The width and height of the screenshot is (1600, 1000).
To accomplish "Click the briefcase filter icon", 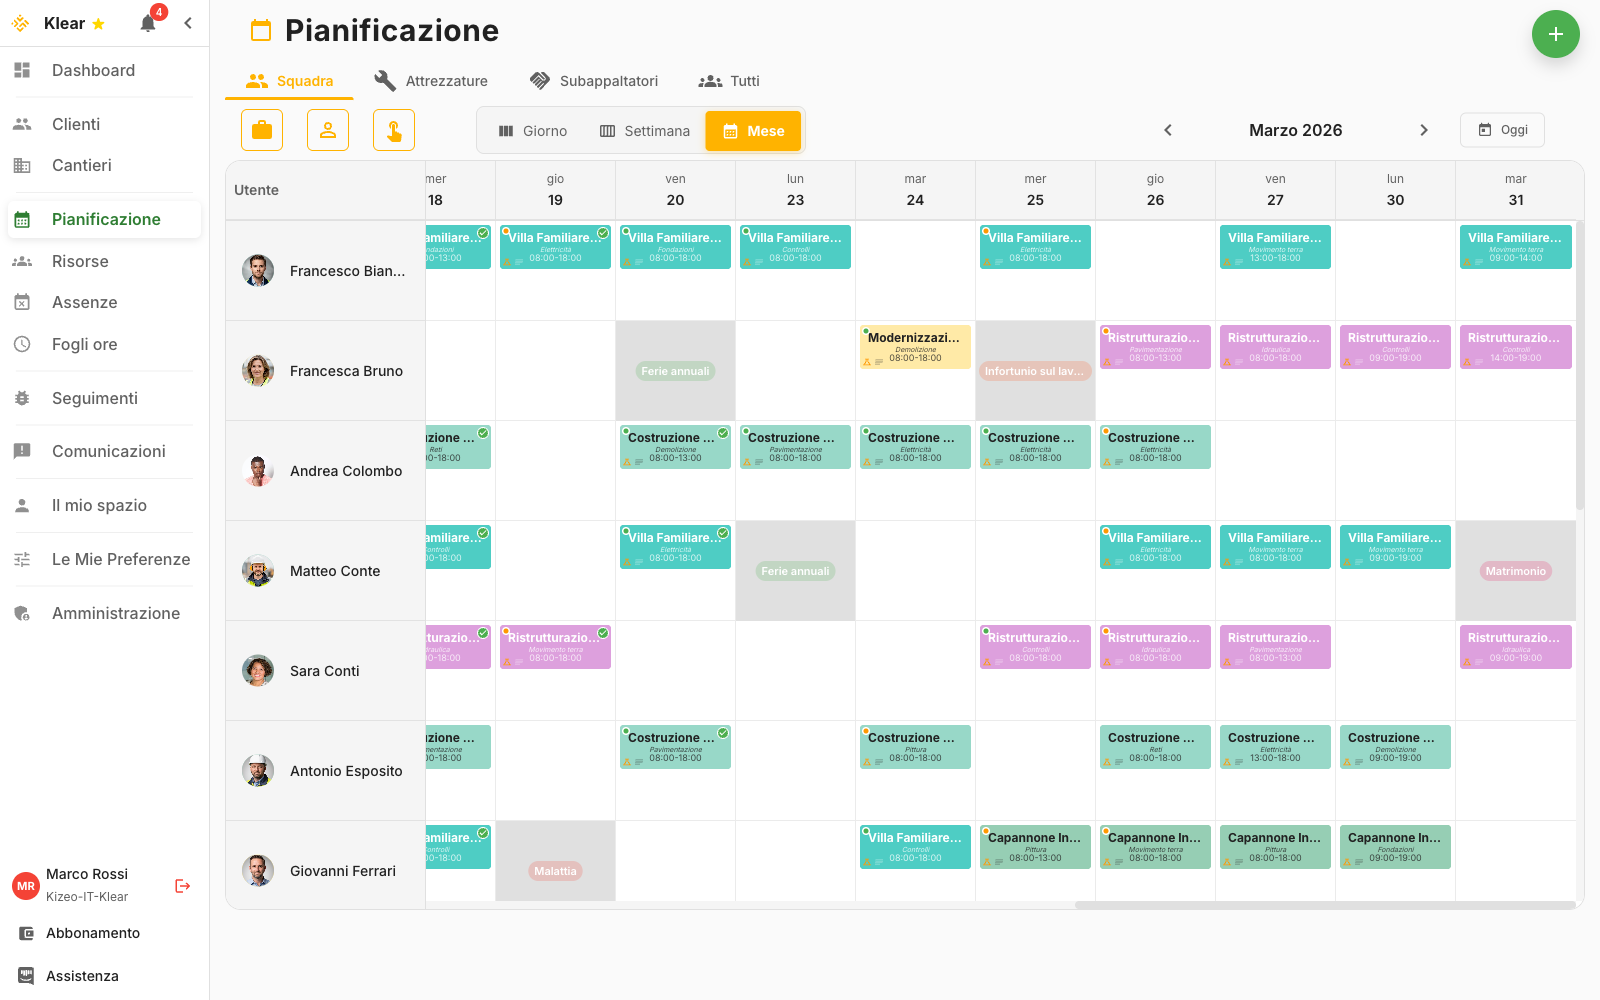I will pos(262,130).
